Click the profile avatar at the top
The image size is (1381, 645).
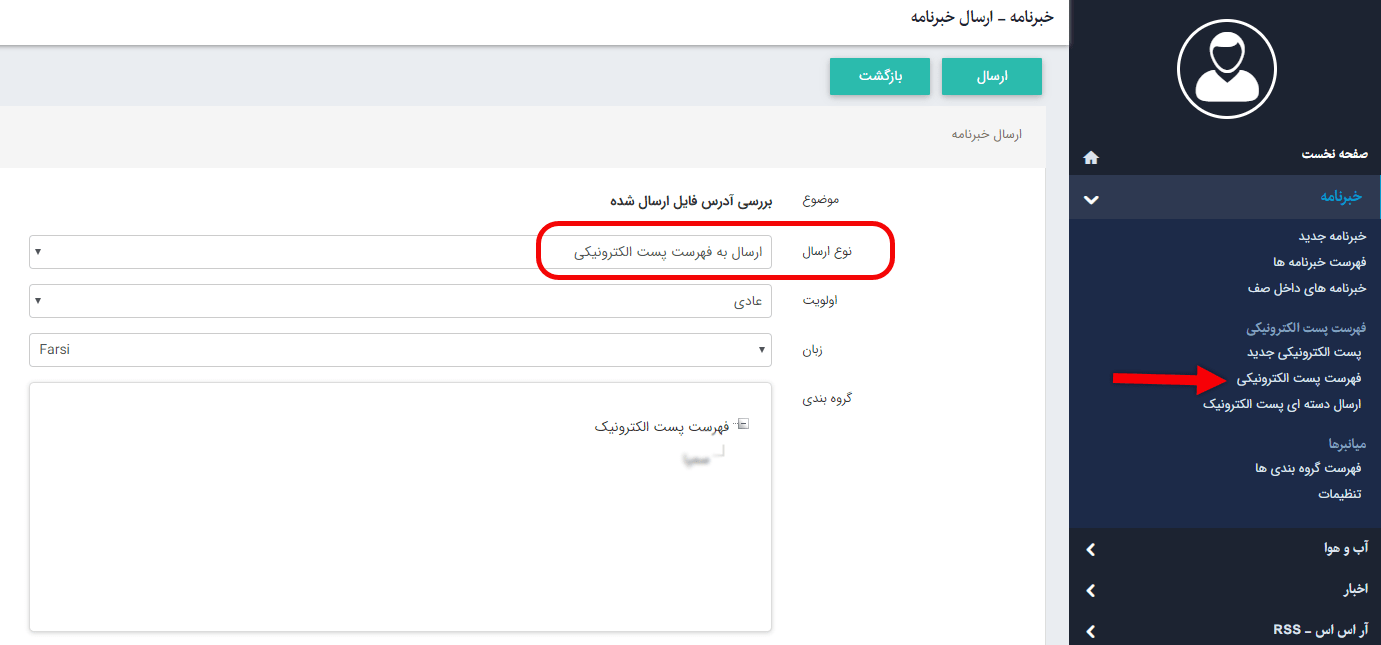[1227, 68]
